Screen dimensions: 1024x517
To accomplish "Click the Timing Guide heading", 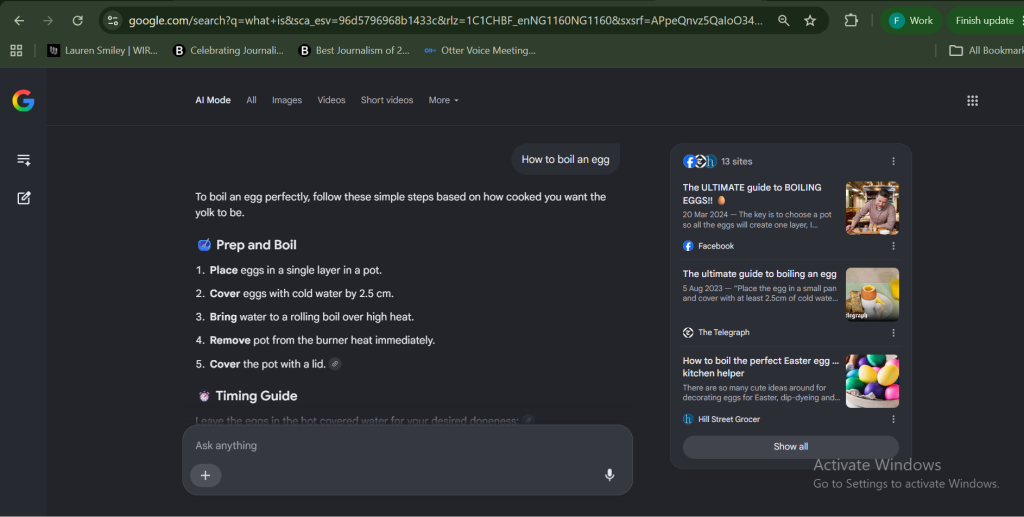I will 256,396.
